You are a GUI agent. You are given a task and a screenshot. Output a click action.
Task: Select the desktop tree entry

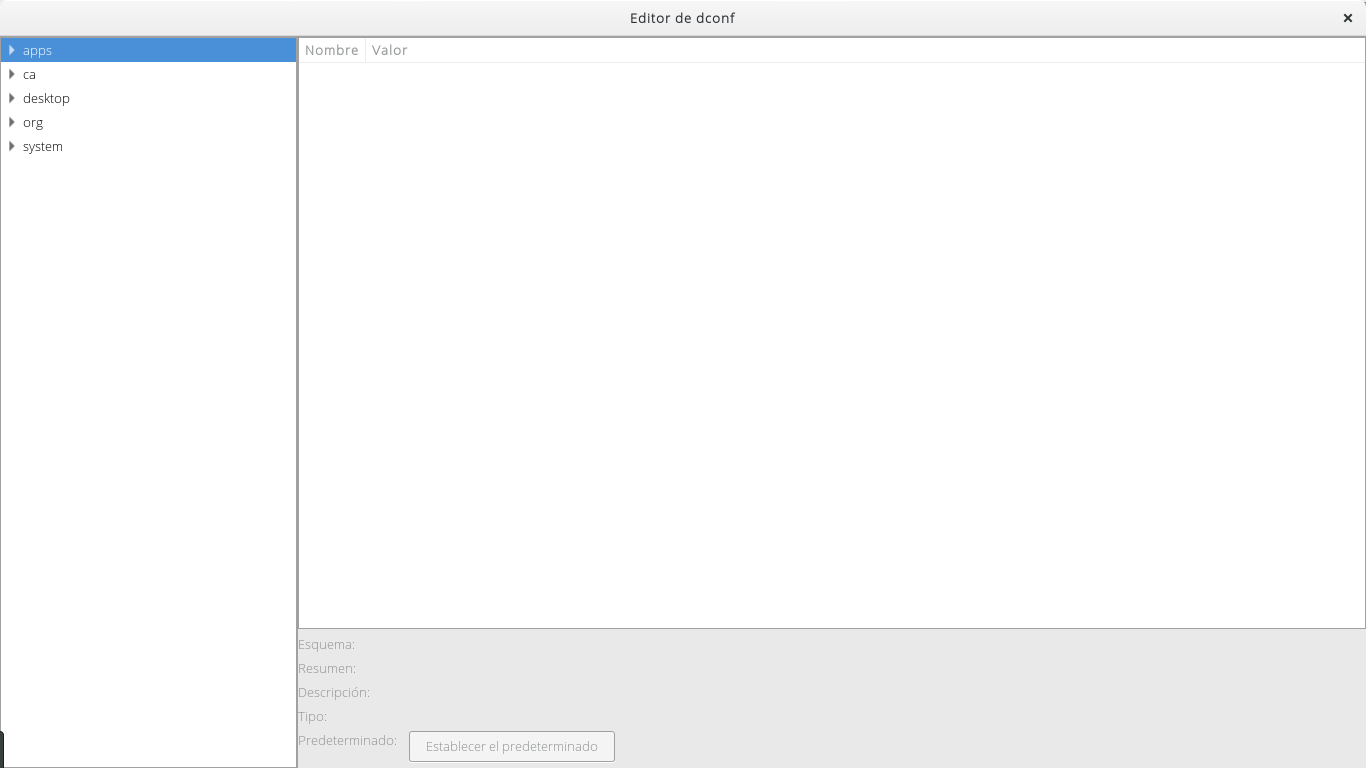(46, 98)
